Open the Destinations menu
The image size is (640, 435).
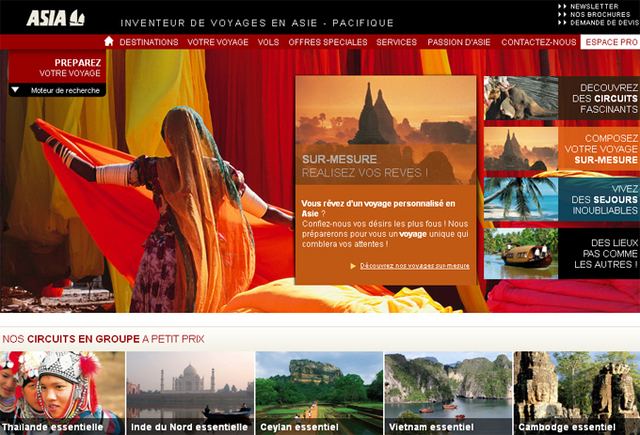(149, 42)
